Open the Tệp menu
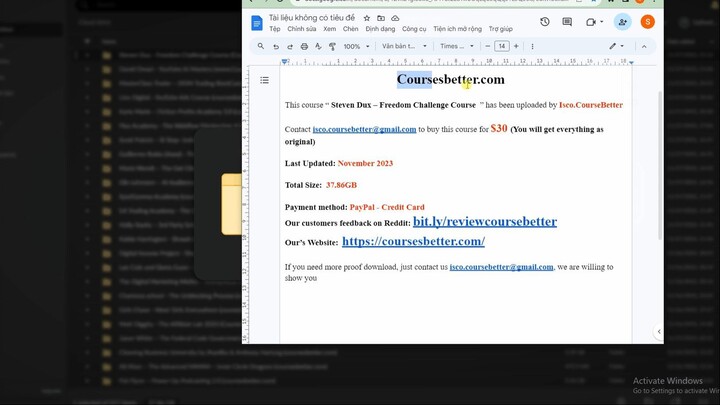Image resolution: width=720 pixels, height=405 pixels. [x=275, y=29]
